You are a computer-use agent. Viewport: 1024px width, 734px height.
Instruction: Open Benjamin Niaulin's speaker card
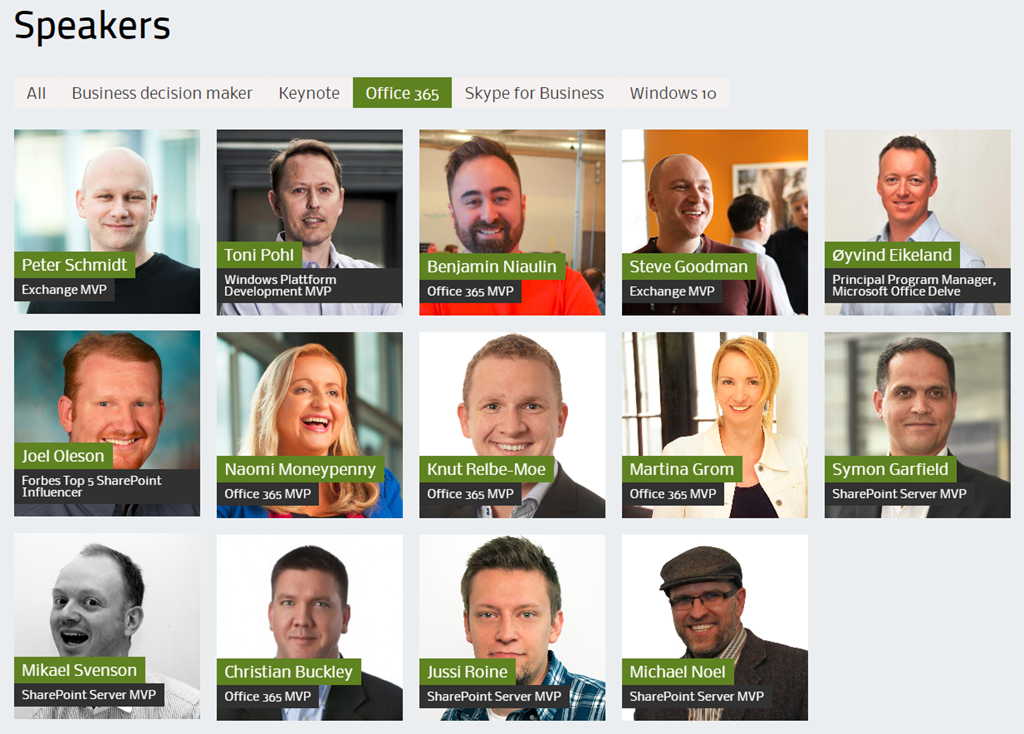pyautogui.click(x=512, y=222)
